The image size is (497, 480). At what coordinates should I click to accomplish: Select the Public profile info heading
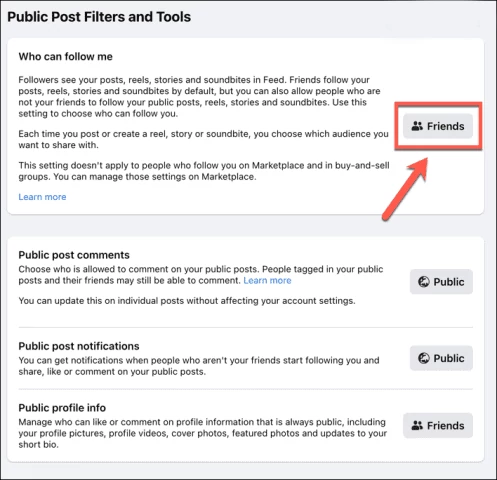[62, 408]
